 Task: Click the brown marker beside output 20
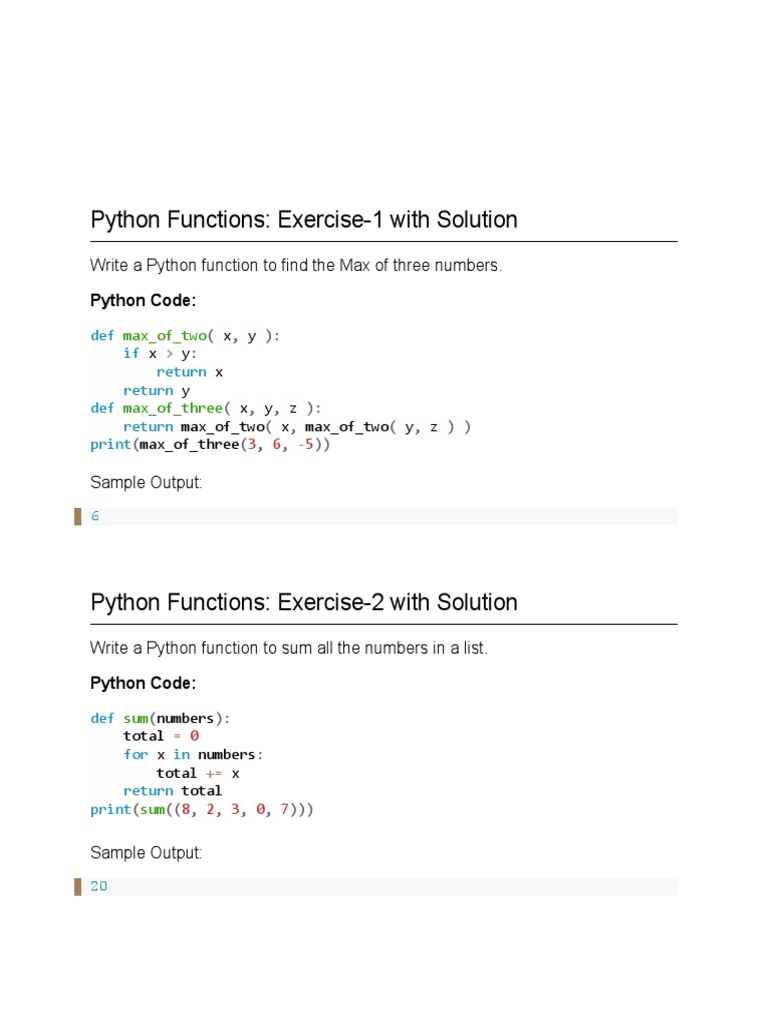pyautogui.click(x=78, y=887)
